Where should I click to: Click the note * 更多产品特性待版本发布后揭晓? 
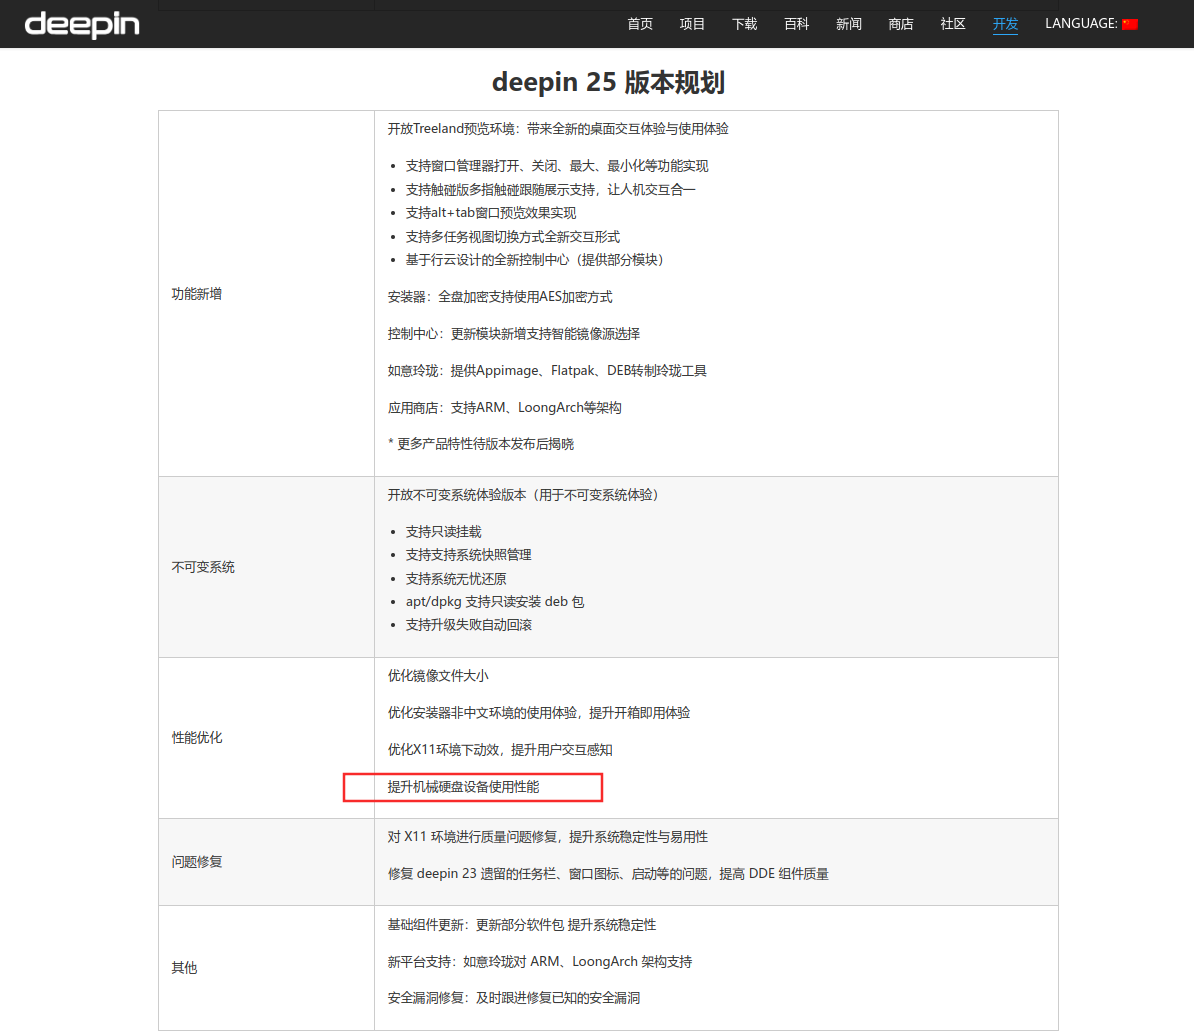(481, 444)
